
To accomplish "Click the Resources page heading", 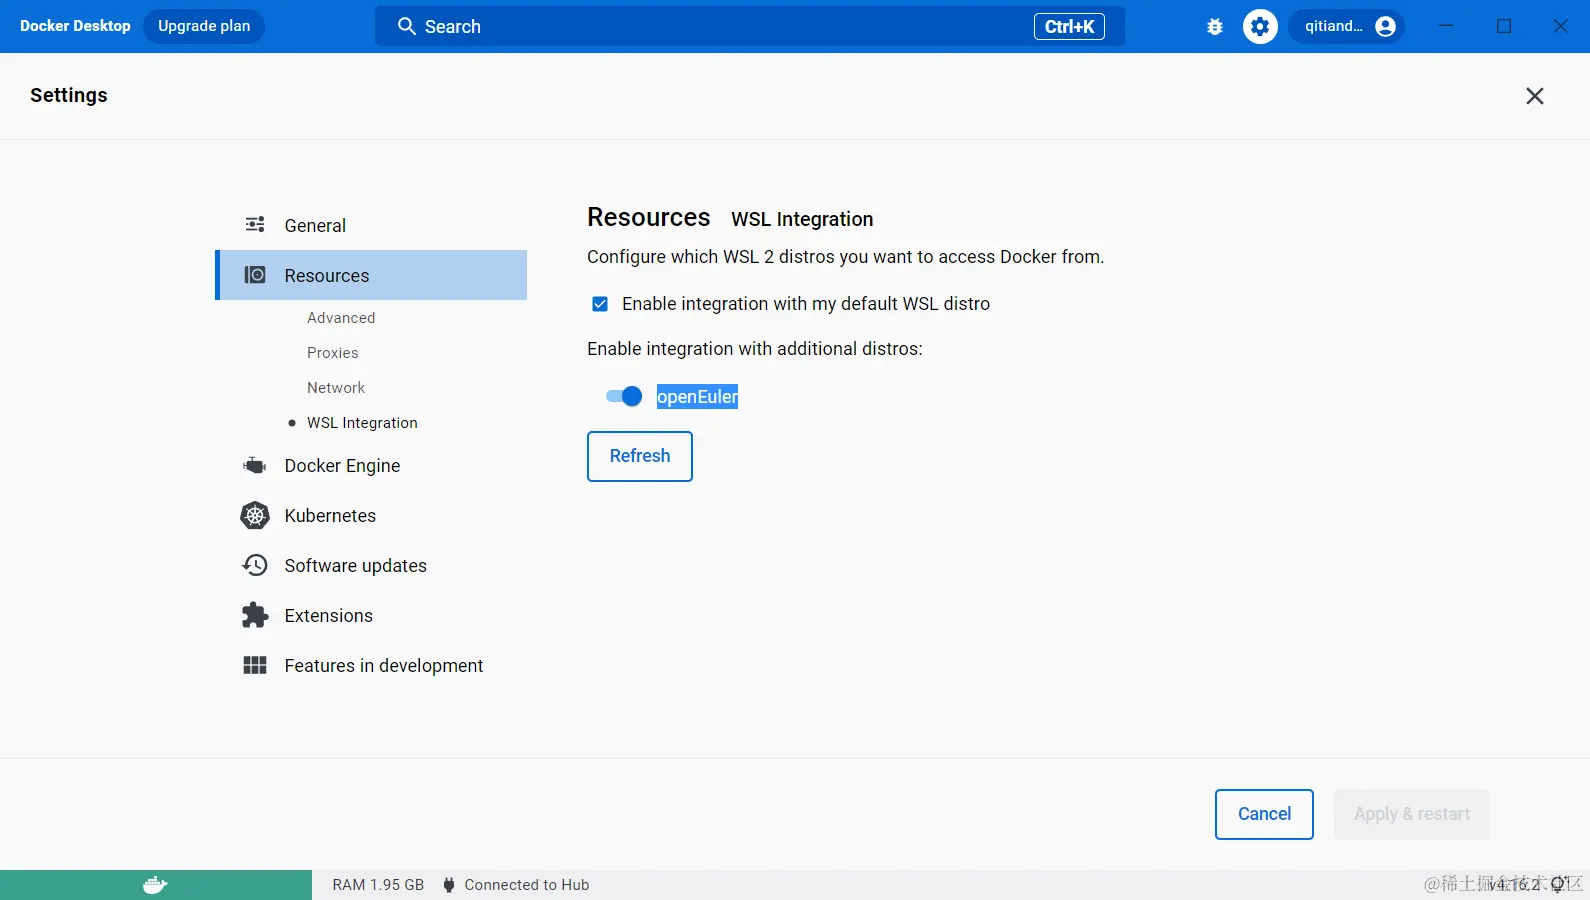I will [649, 217].
